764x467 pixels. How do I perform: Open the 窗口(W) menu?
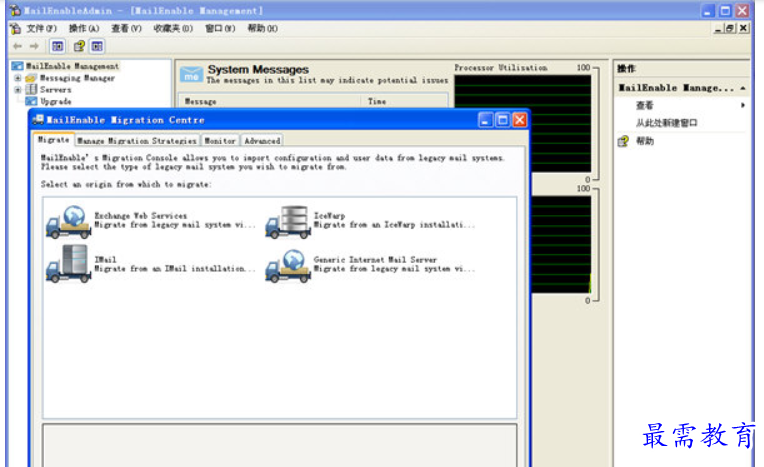pyautogui.click(x=220, y=28)
